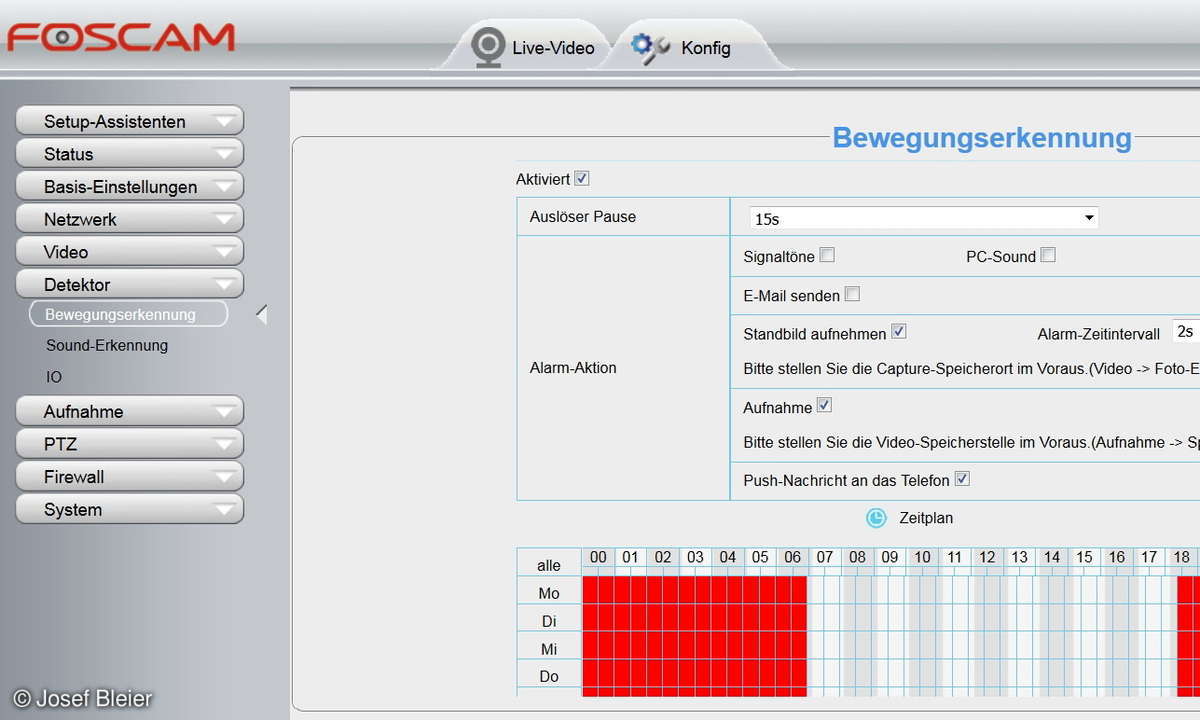Click the hour 12 column header
The image size is (1200, 720).
[x=987, y=557]
